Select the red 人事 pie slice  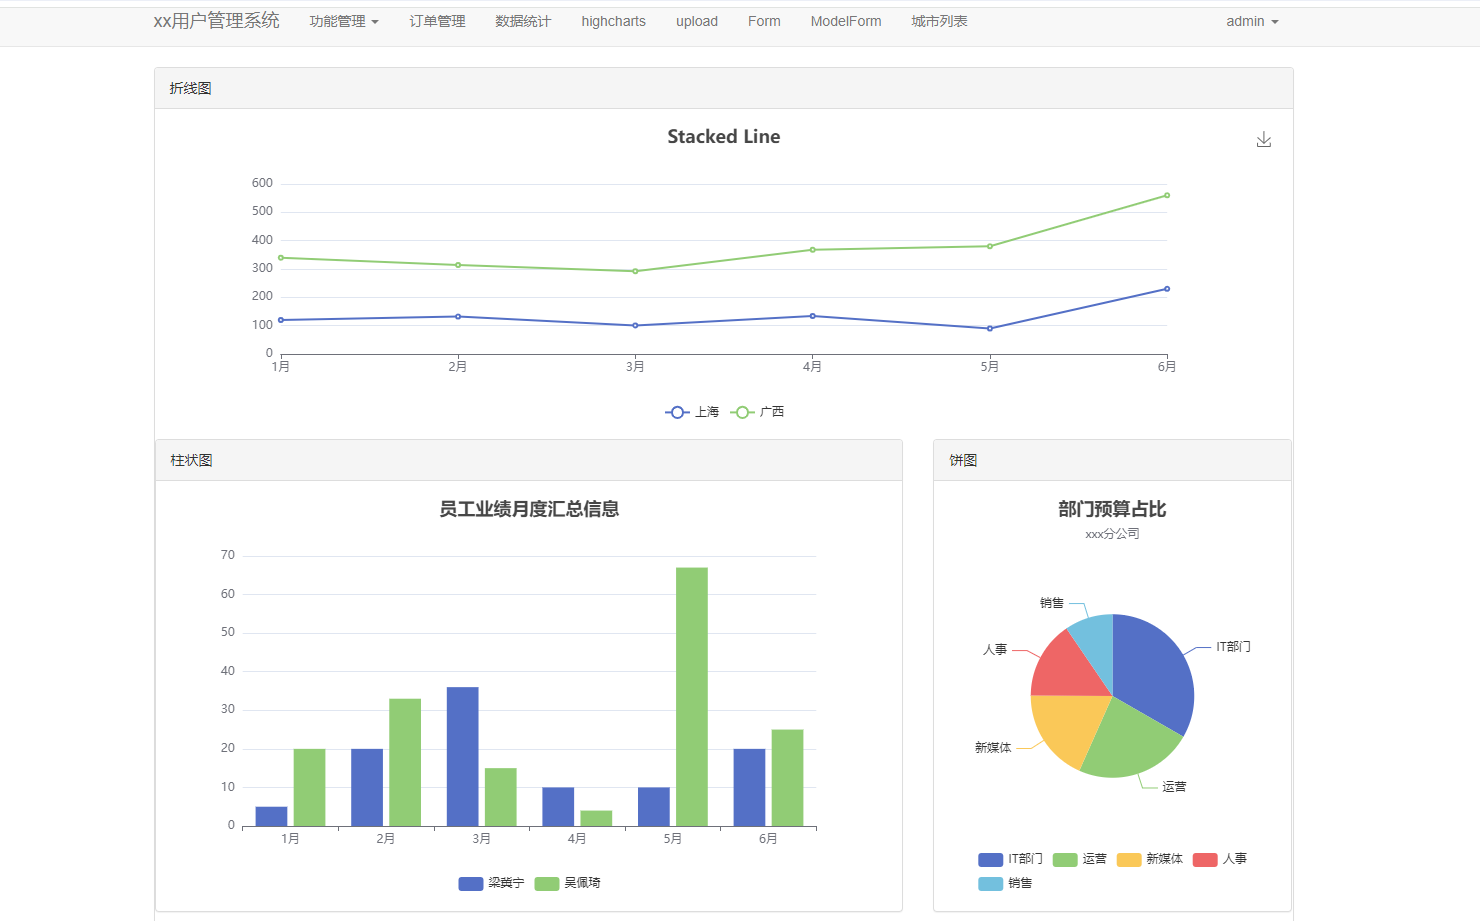(1070, 668)
